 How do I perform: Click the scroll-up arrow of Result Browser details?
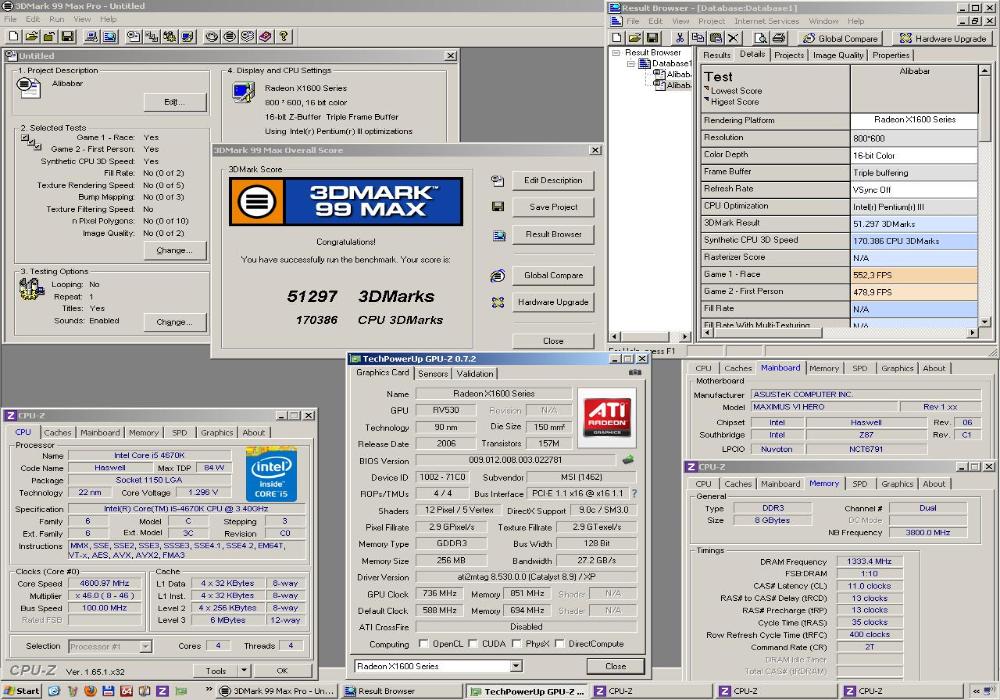[984, 70]
